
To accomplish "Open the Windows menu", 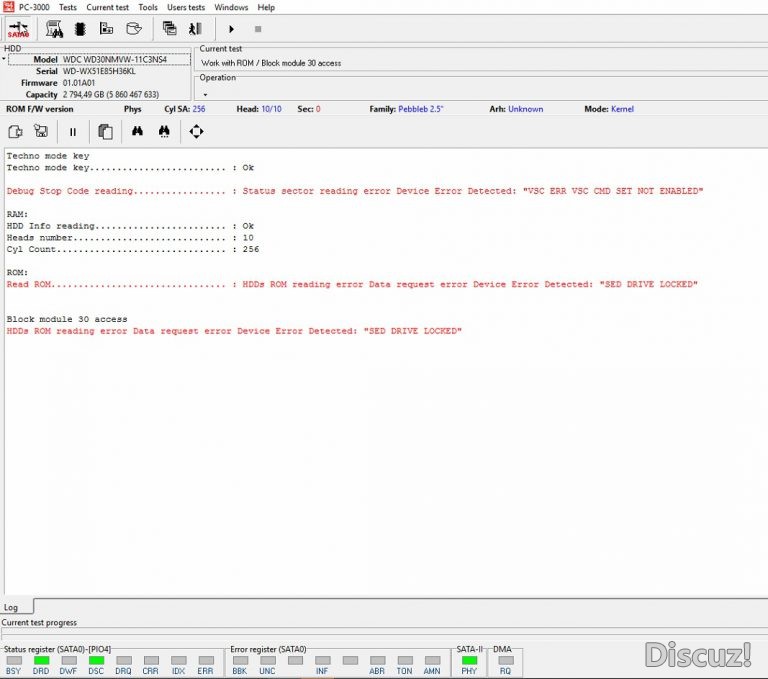I will [231, 7].
